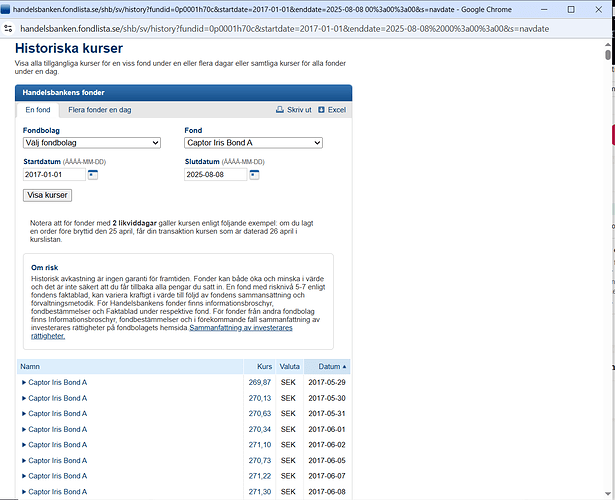This screenshot has height=500, width=615.
Task: Click the Excel export icon
Action: coord(321,110)
